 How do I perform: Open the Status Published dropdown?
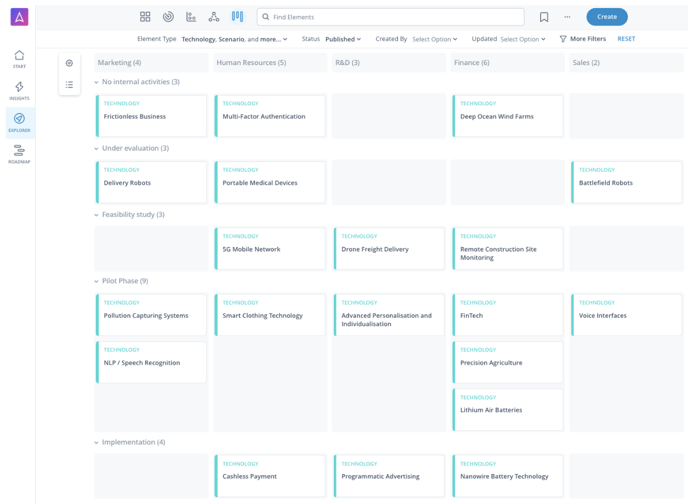click(x=343, y=39)
